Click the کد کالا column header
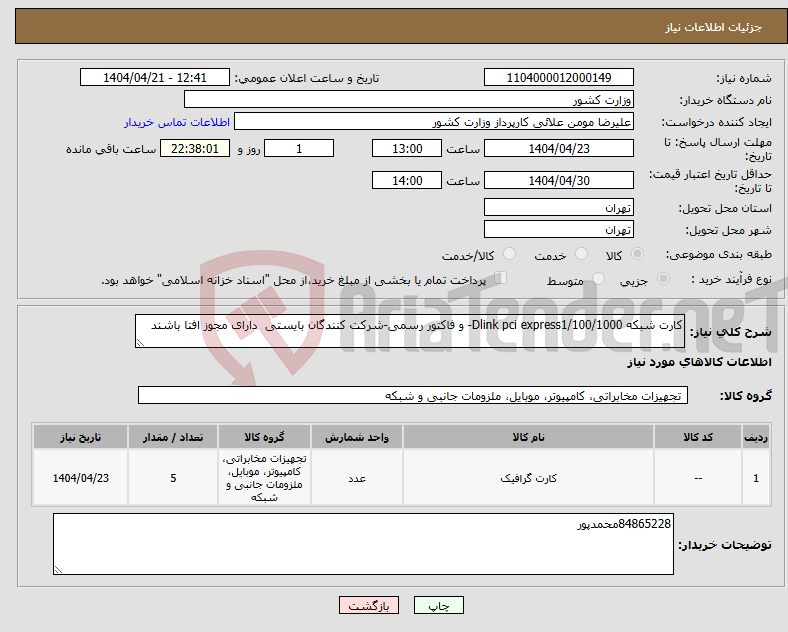This screenshot has height=632, width=788. coord(698,437)
